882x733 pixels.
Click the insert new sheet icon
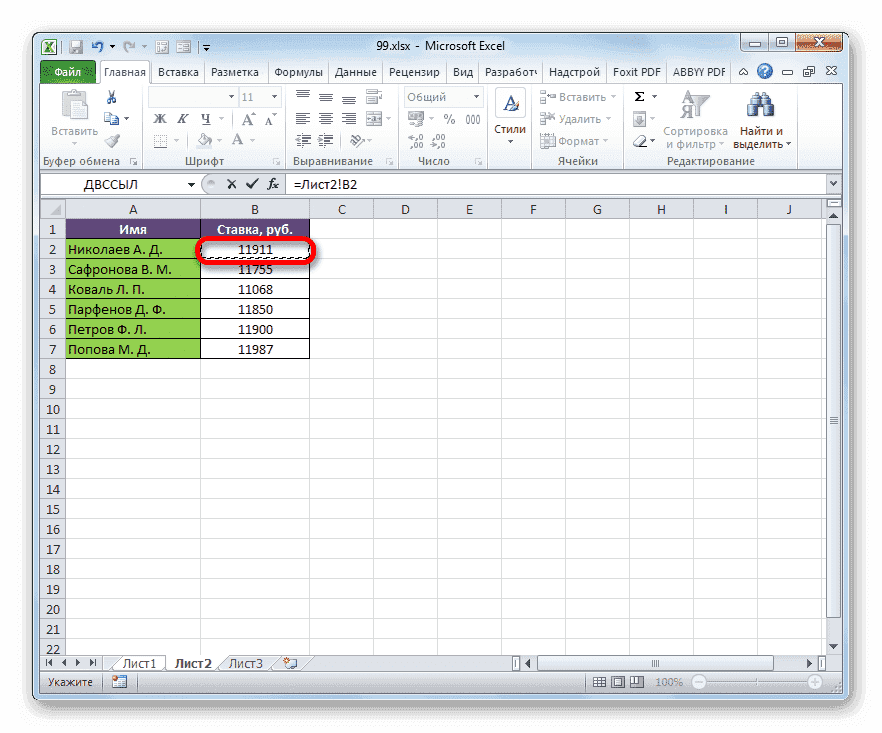290,663
